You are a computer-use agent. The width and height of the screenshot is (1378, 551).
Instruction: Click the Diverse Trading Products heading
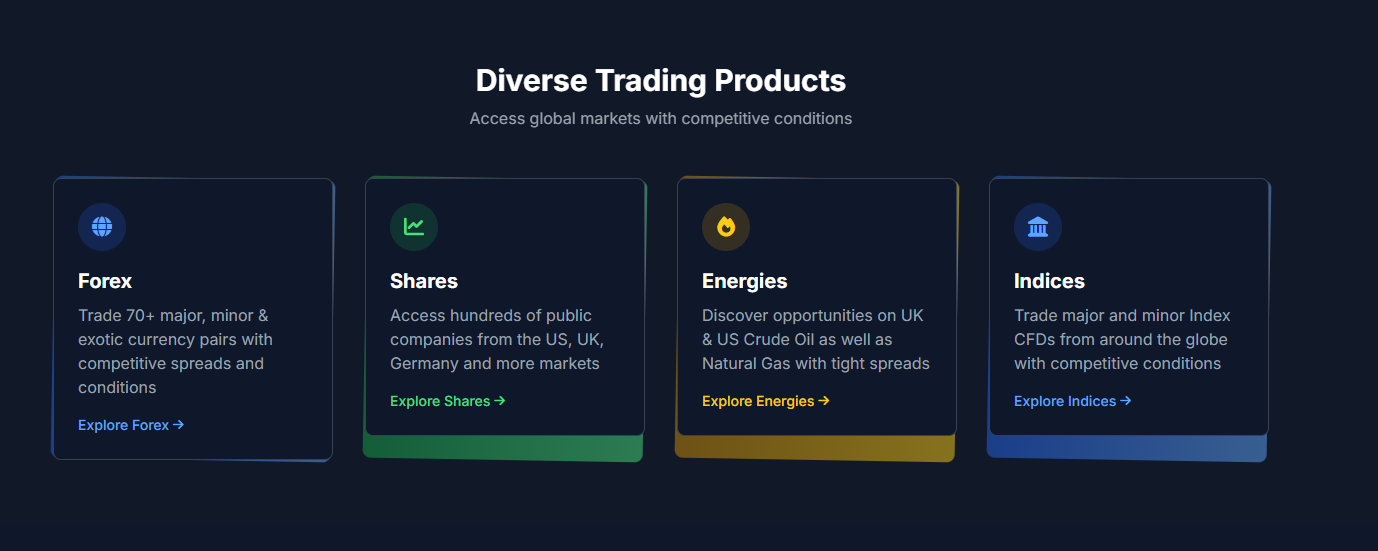click(661, 80)
